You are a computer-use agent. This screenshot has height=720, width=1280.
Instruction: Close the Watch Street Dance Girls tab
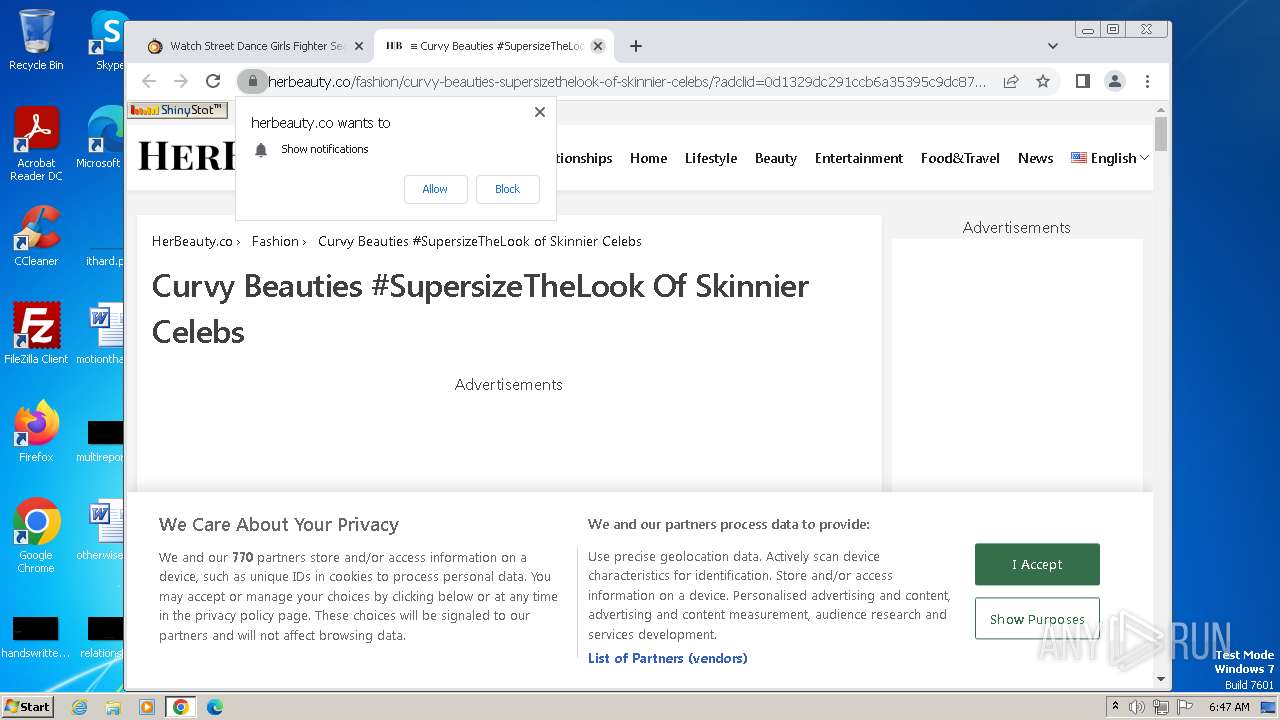point(358,46)
